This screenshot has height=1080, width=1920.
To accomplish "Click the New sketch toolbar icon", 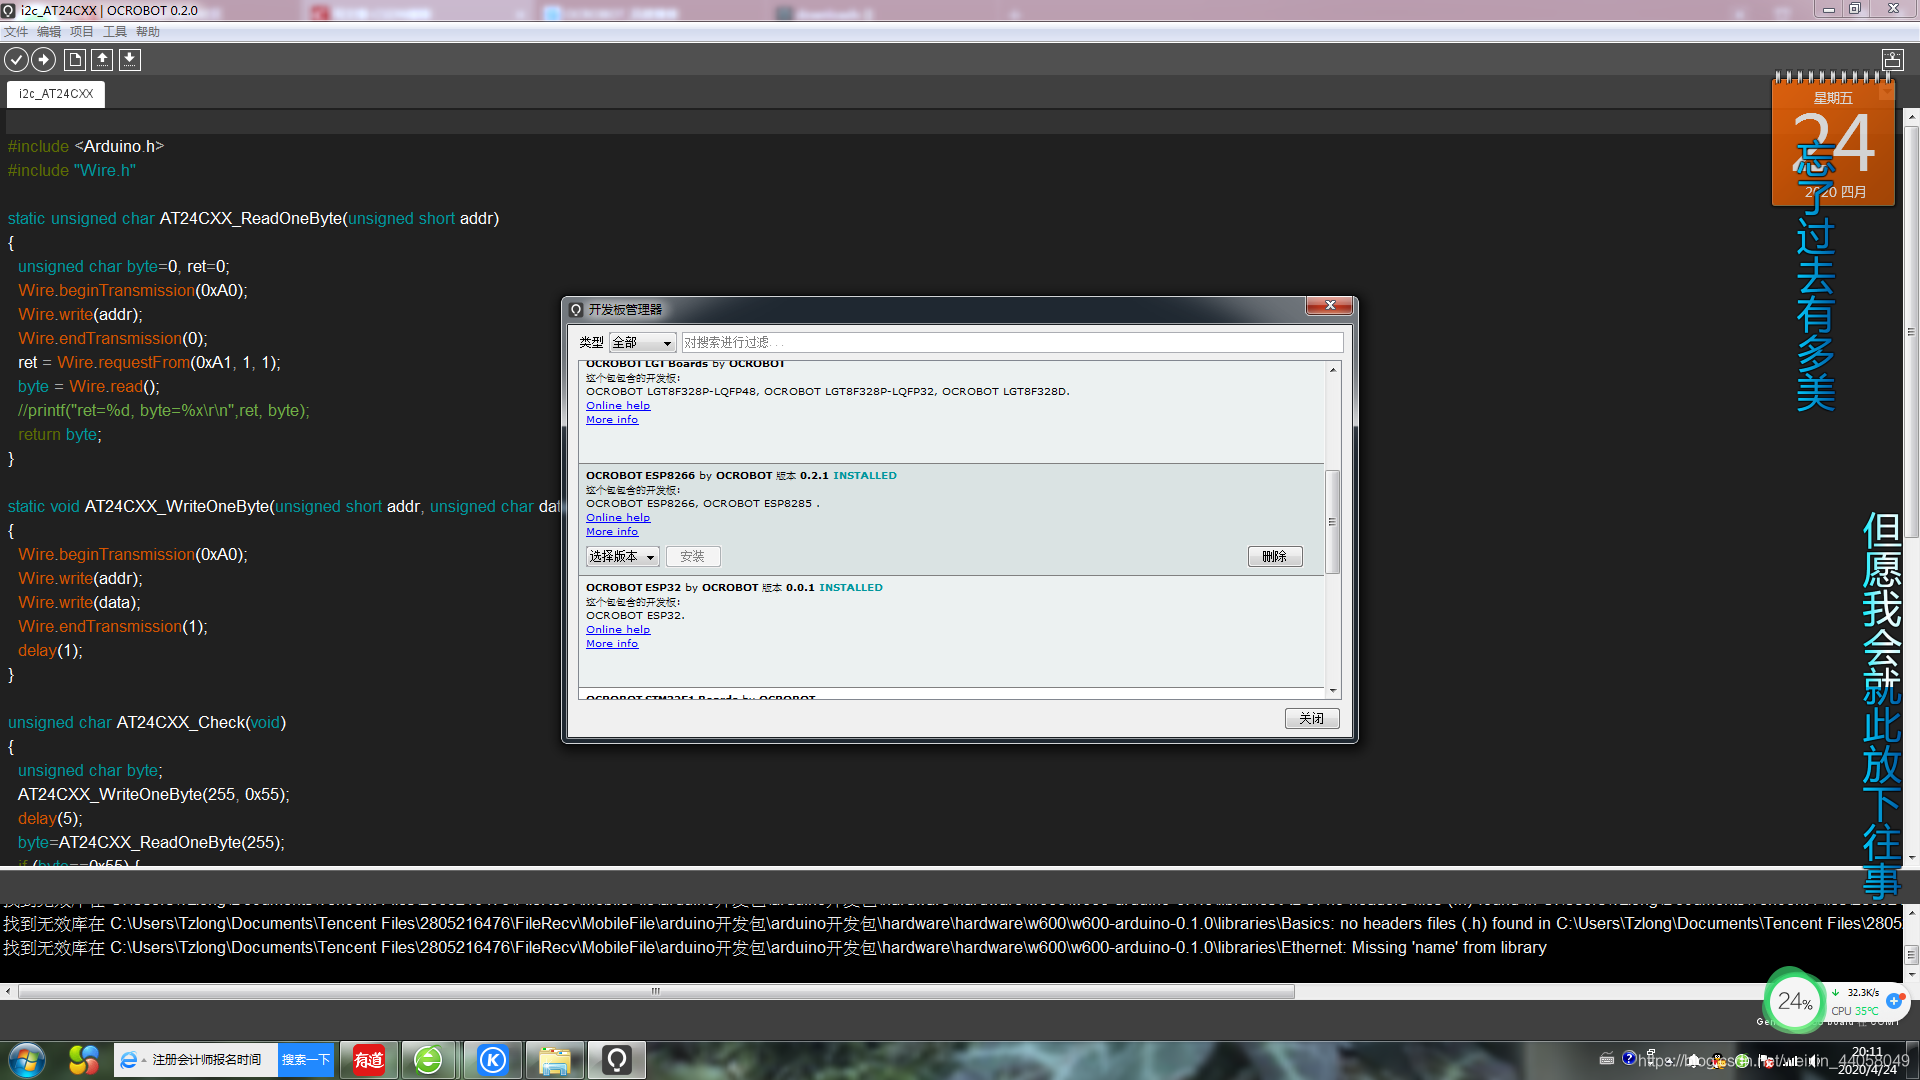I will pyautogui.click(x=75, y=60).
